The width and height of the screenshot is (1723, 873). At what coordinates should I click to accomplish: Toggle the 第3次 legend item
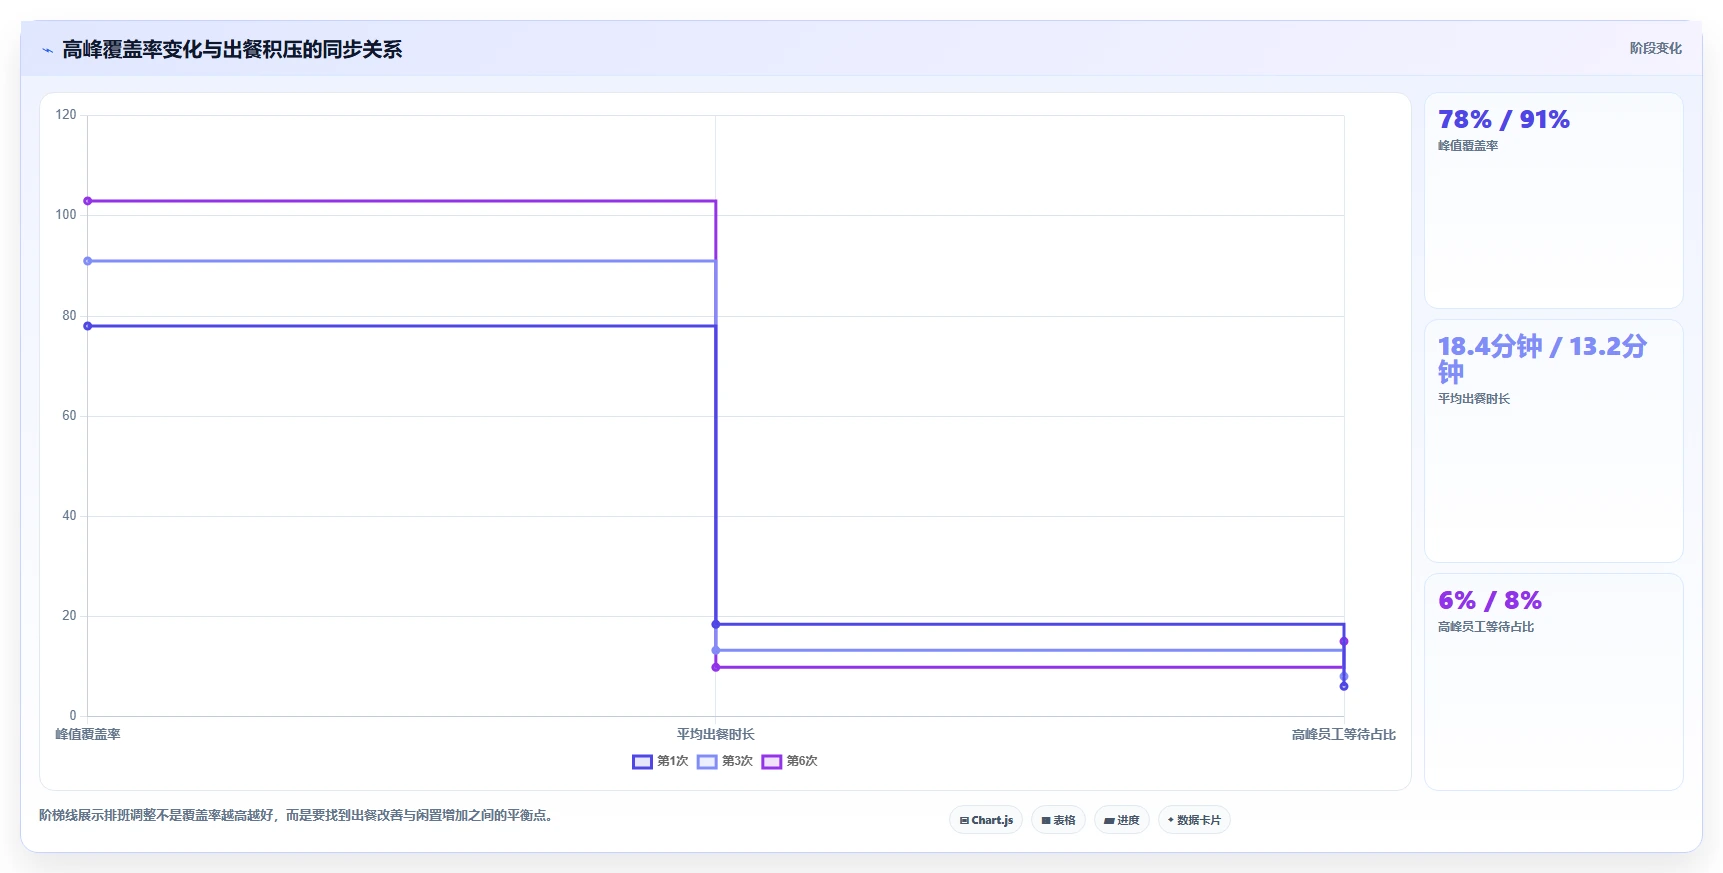tap(725, 761)
